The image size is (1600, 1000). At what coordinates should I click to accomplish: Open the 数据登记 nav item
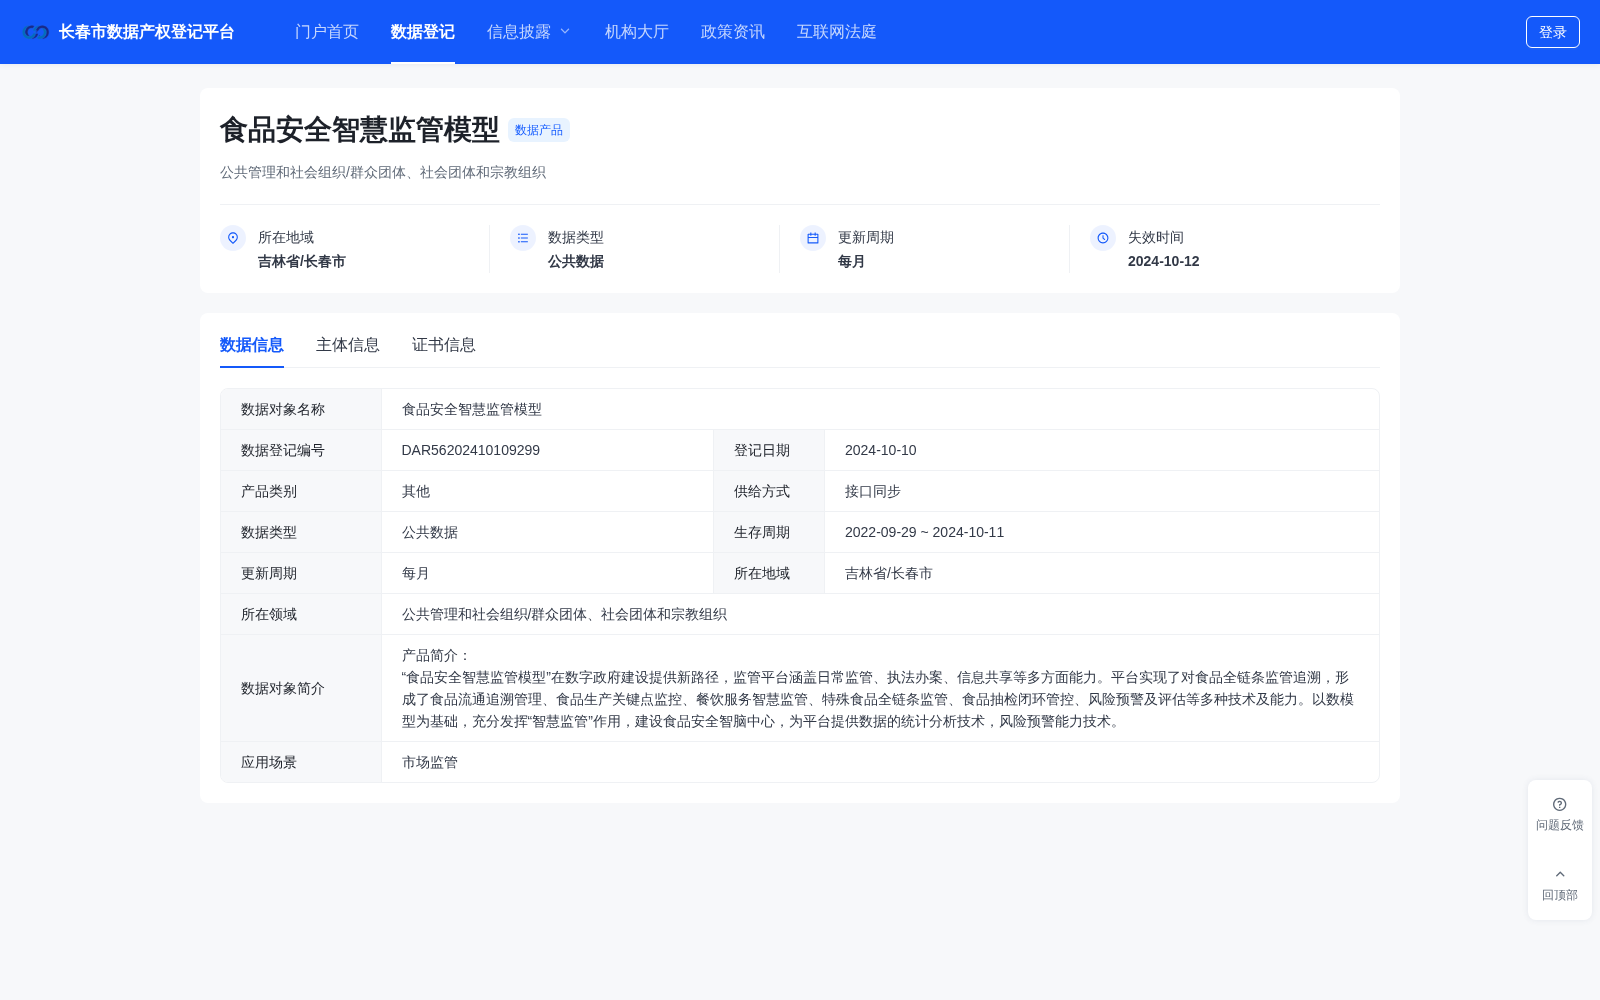point(423,32)
